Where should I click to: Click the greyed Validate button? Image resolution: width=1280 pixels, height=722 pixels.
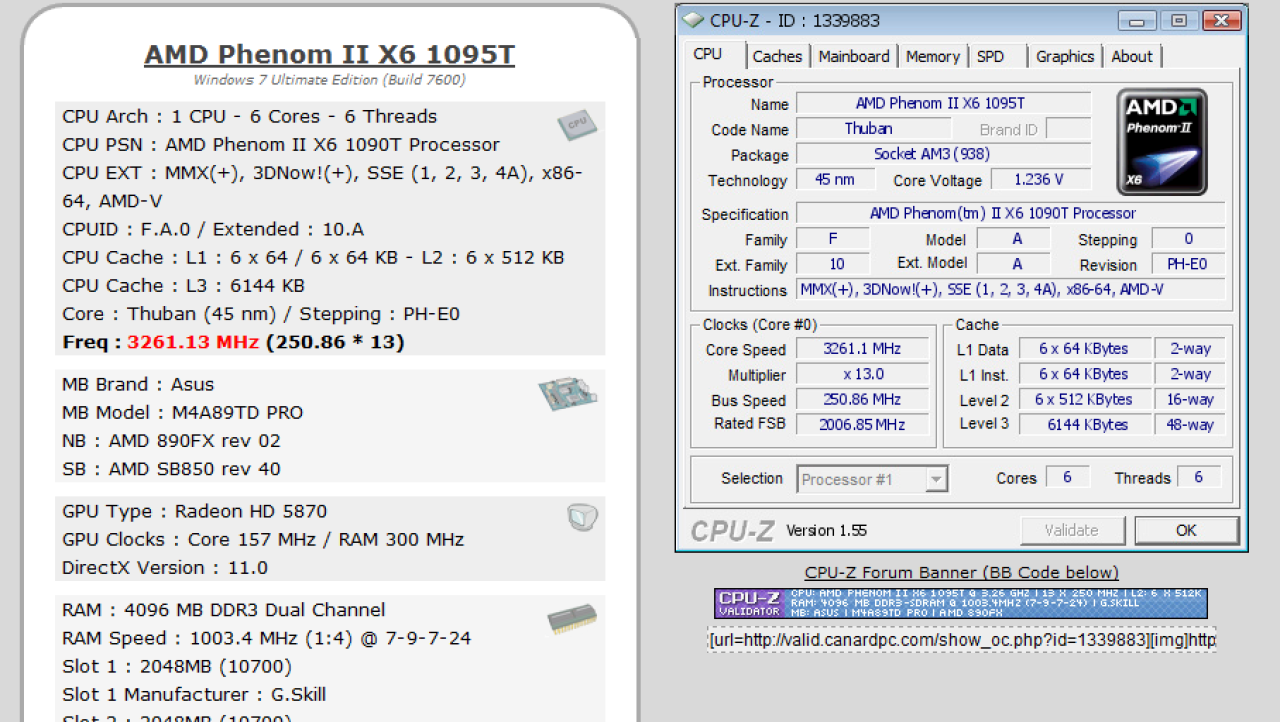(1072, 530)
